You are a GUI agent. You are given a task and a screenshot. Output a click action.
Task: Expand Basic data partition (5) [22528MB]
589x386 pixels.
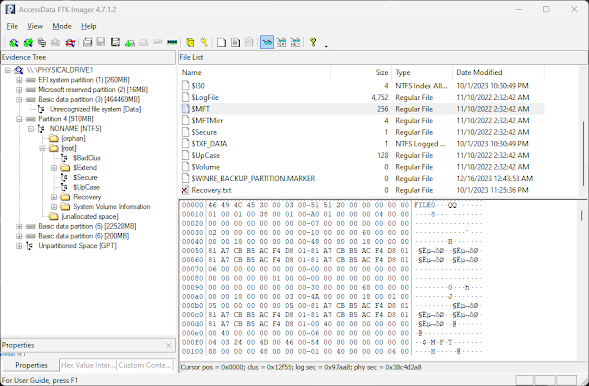(x=19, y=226)
